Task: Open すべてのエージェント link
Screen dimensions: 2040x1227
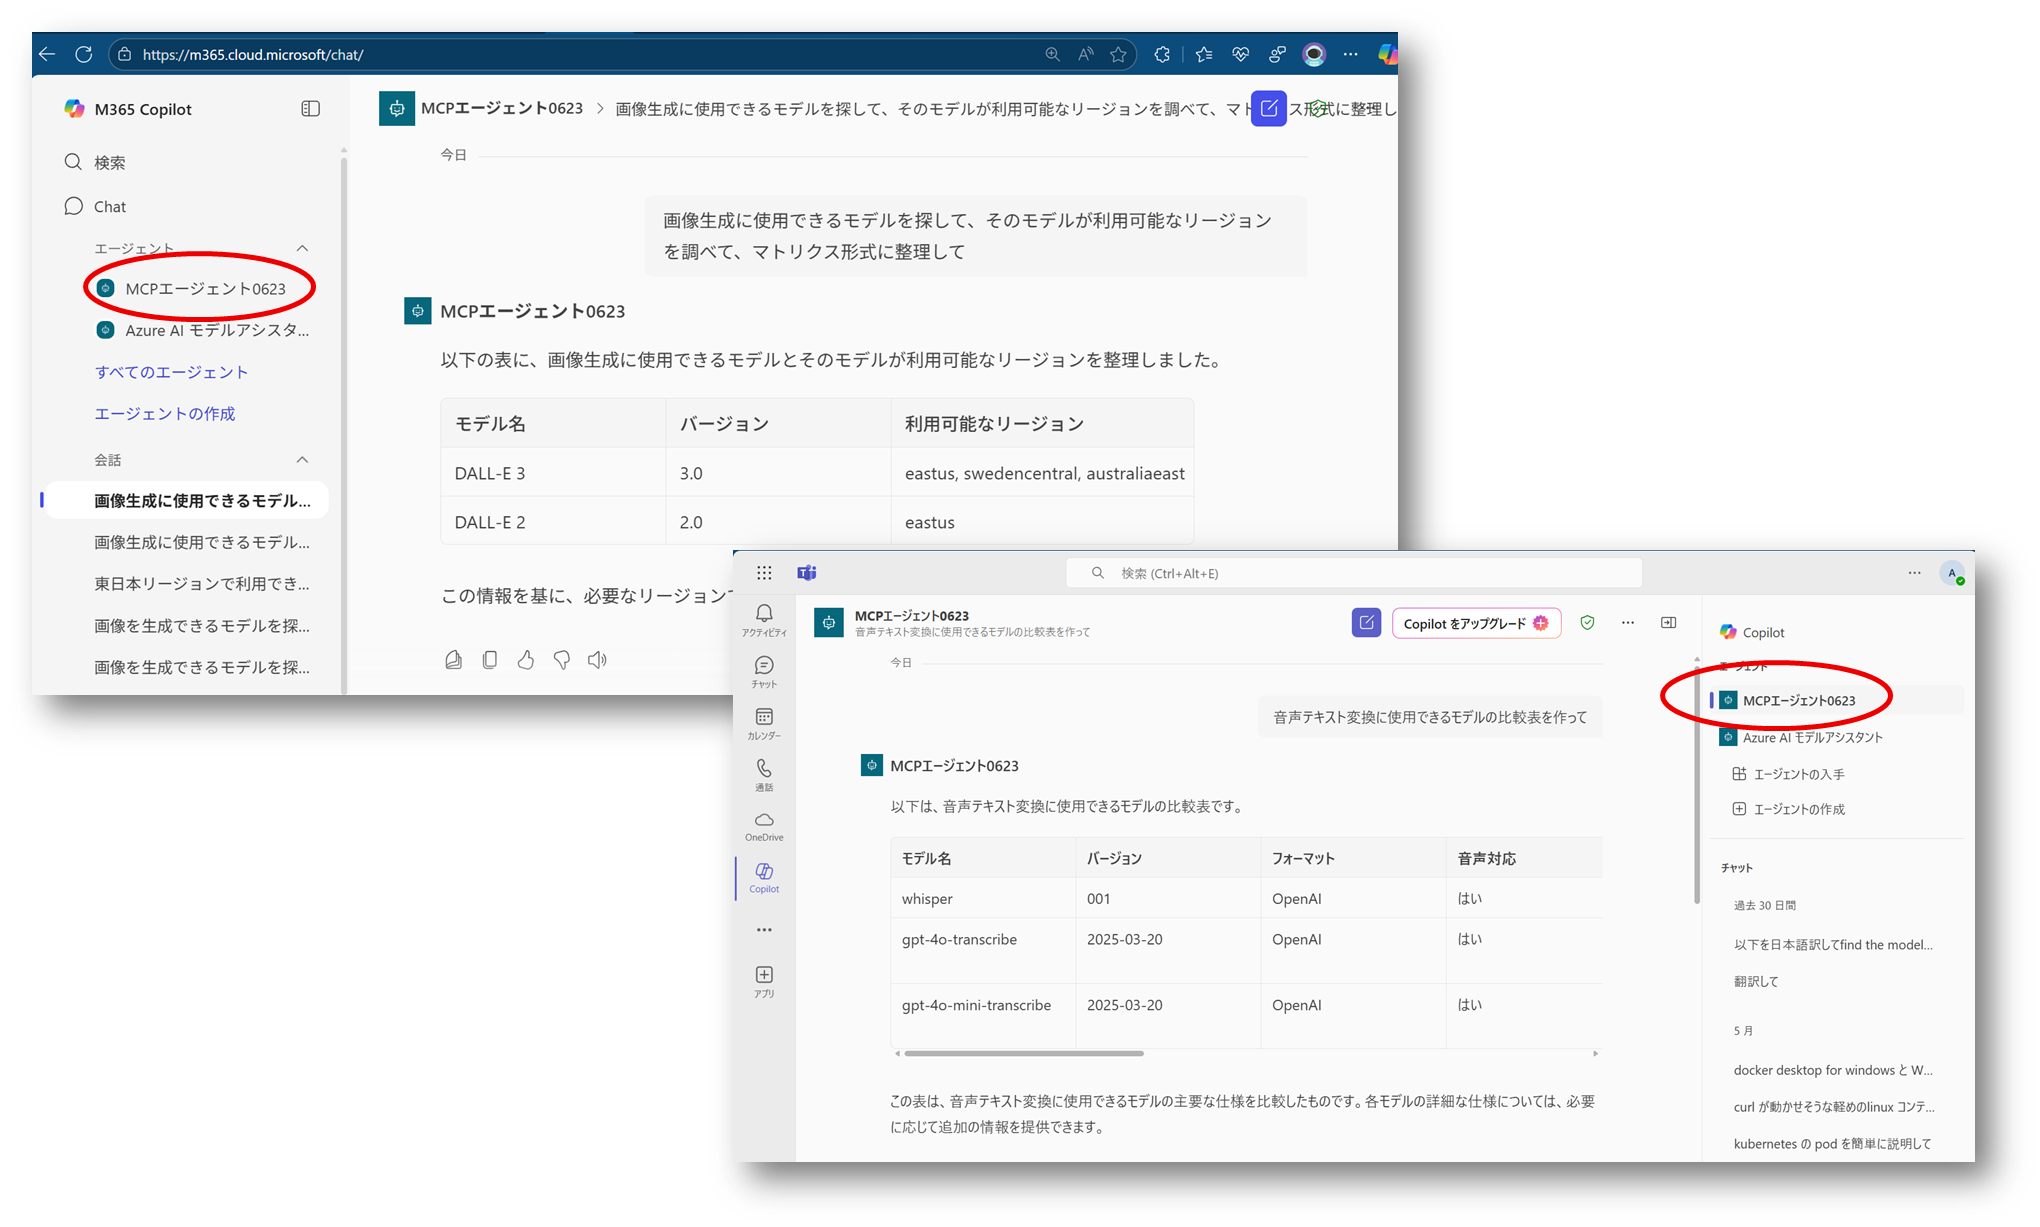Action: pos(171,372)
